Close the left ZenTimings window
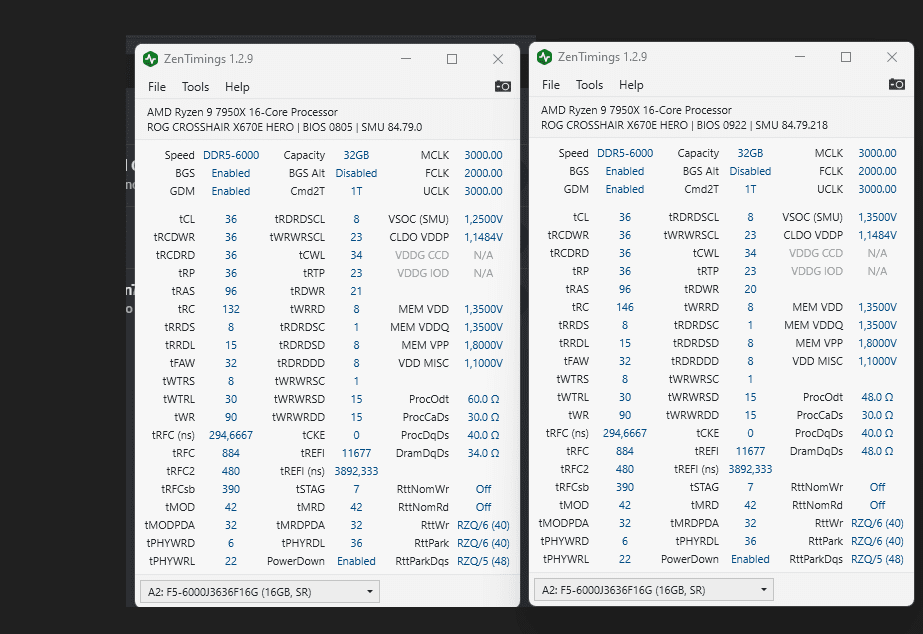Image resolution: width=923 pixels, height=634 pixels. [x=498, y=59]
